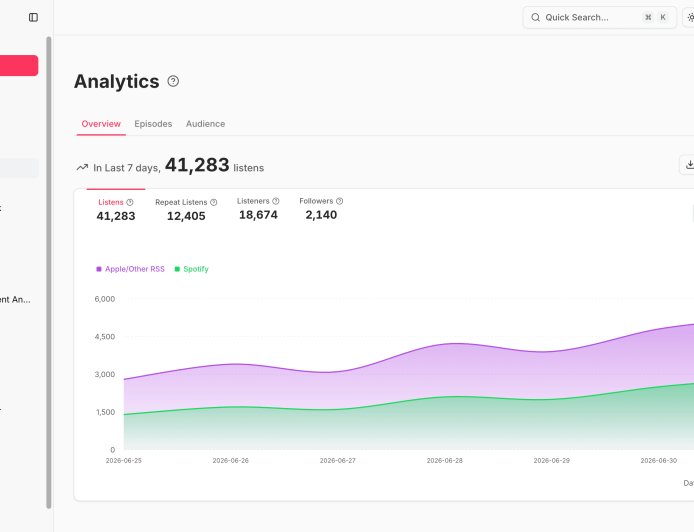Viewport: 694px width, 532px height.
Task: Click the purple Apple/Other RSS swatch
Action: [99, 269]
